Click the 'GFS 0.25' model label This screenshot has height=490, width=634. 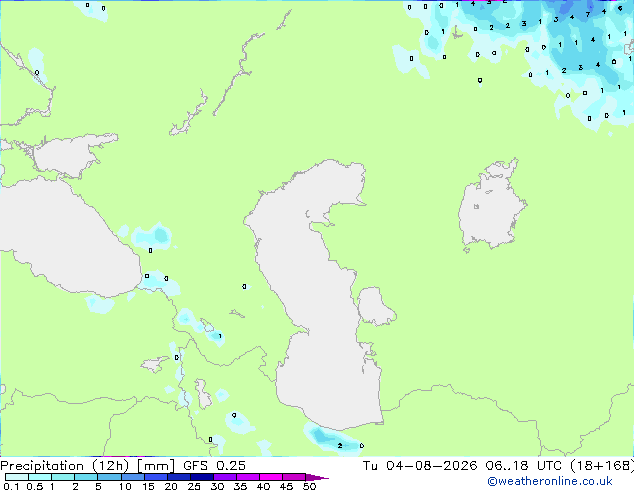[214, 466]
